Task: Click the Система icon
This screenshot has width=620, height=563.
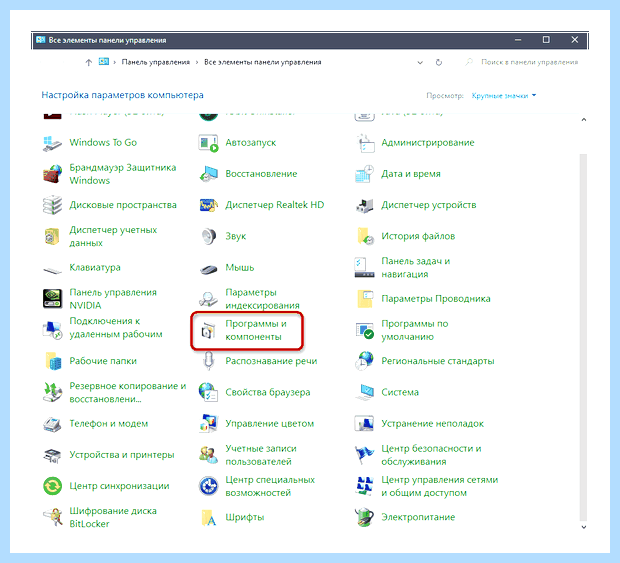Action: pos(365,392)
